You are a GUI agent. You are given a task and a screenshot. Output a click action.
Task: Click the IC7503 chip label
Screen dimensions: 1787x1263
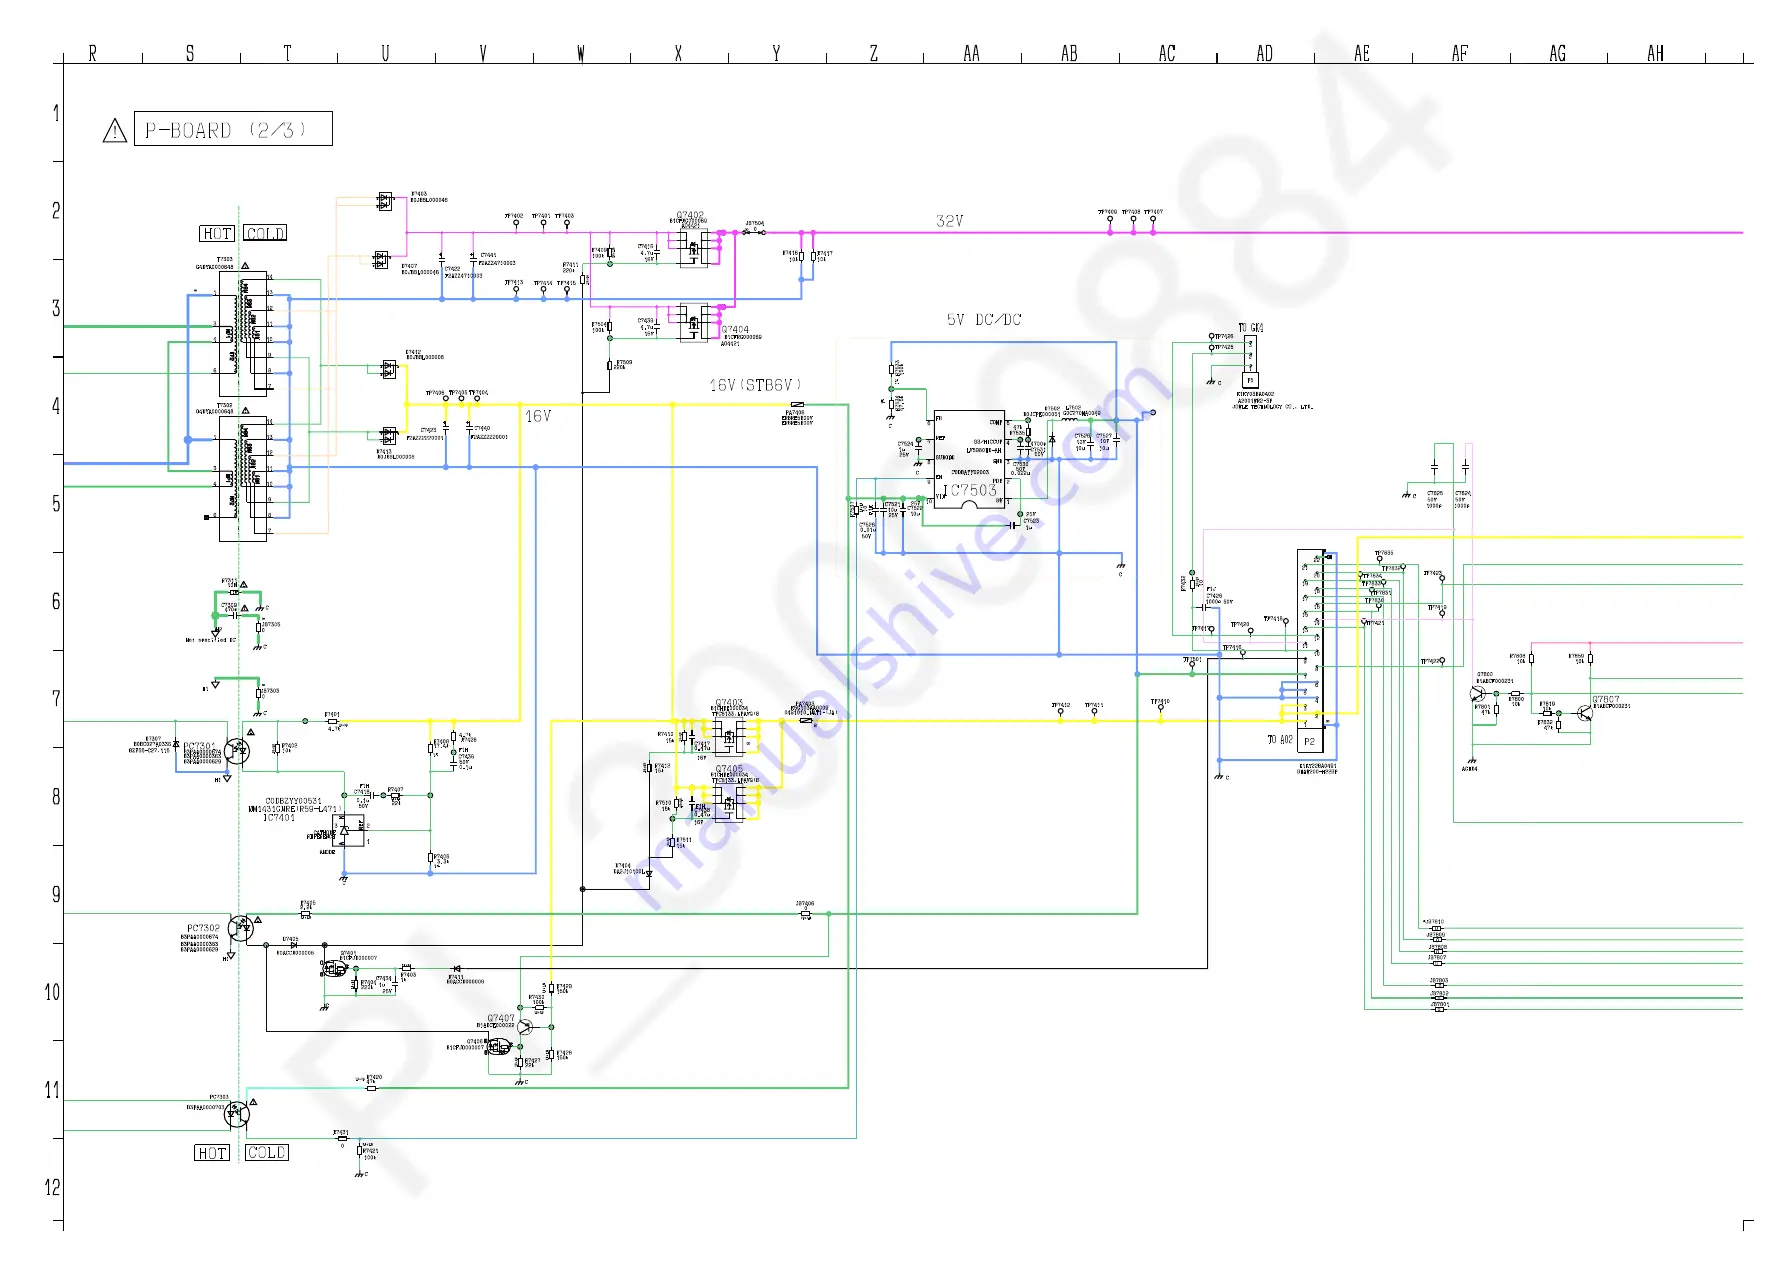pyautogui.click(x=972, y=490)
